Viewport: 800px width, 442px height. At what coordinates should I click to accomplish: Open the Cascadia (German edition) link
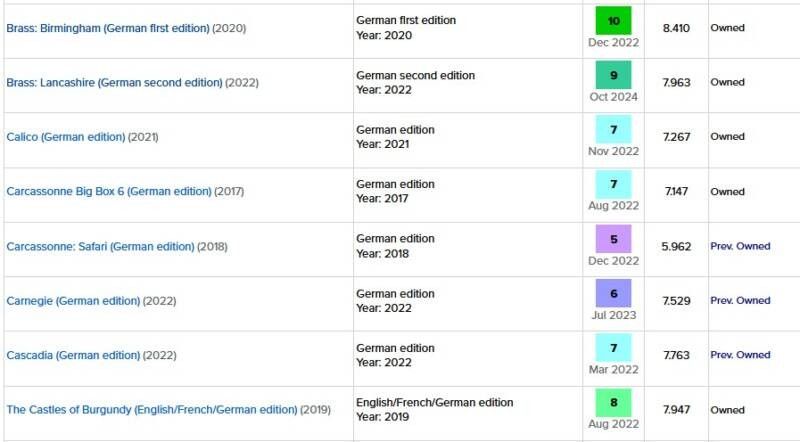(73, 355)
